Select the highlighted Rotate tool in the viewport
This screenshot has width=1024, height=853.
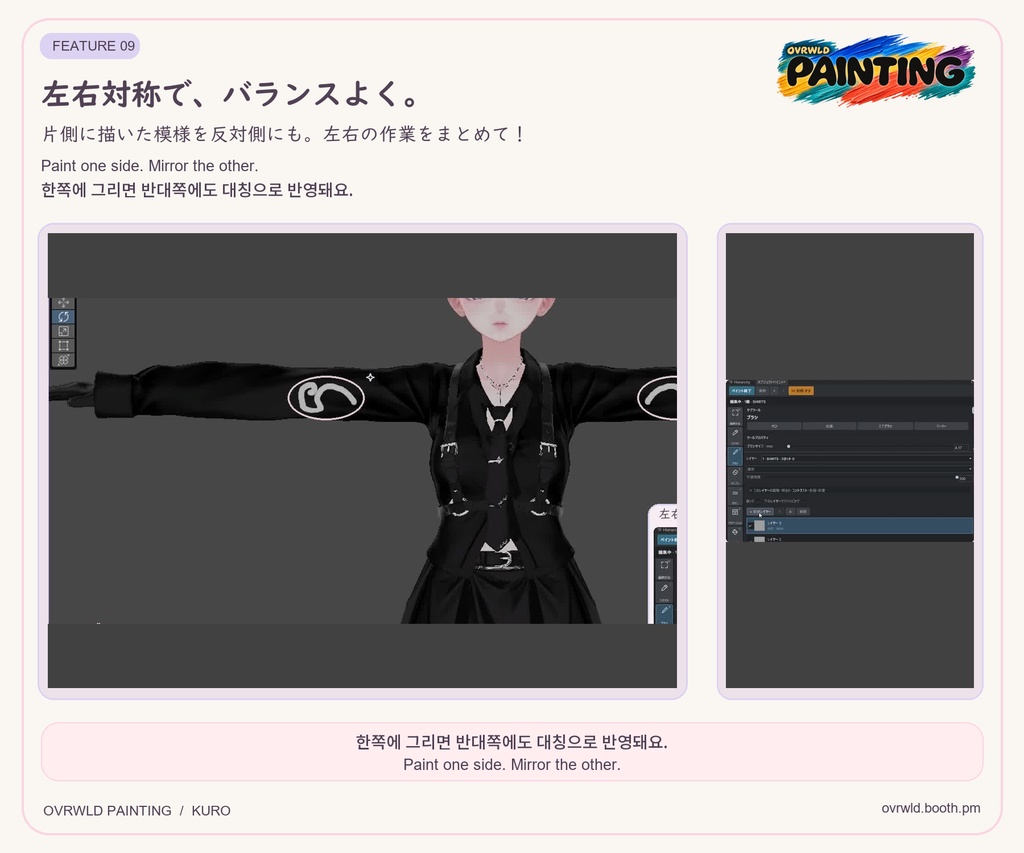(63, 317)
